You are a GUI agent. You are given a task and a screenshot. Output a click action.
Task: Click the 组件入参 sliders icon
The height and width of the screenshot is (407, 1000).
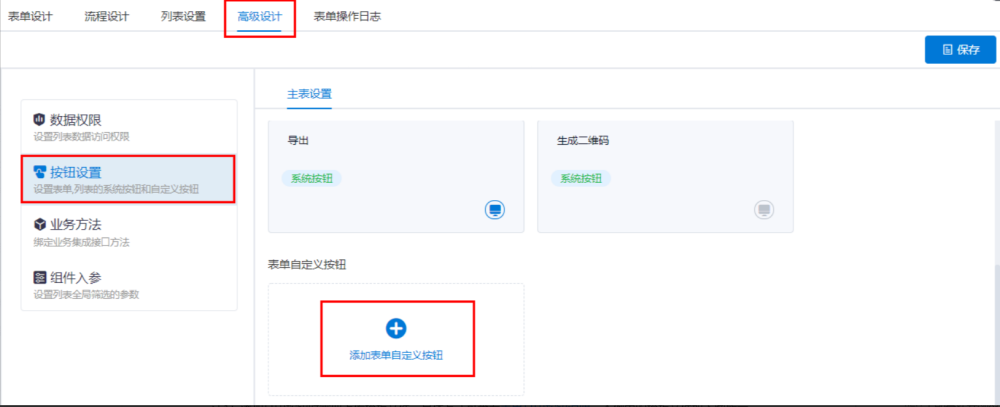pyautogui.click(x=40, y=277)
